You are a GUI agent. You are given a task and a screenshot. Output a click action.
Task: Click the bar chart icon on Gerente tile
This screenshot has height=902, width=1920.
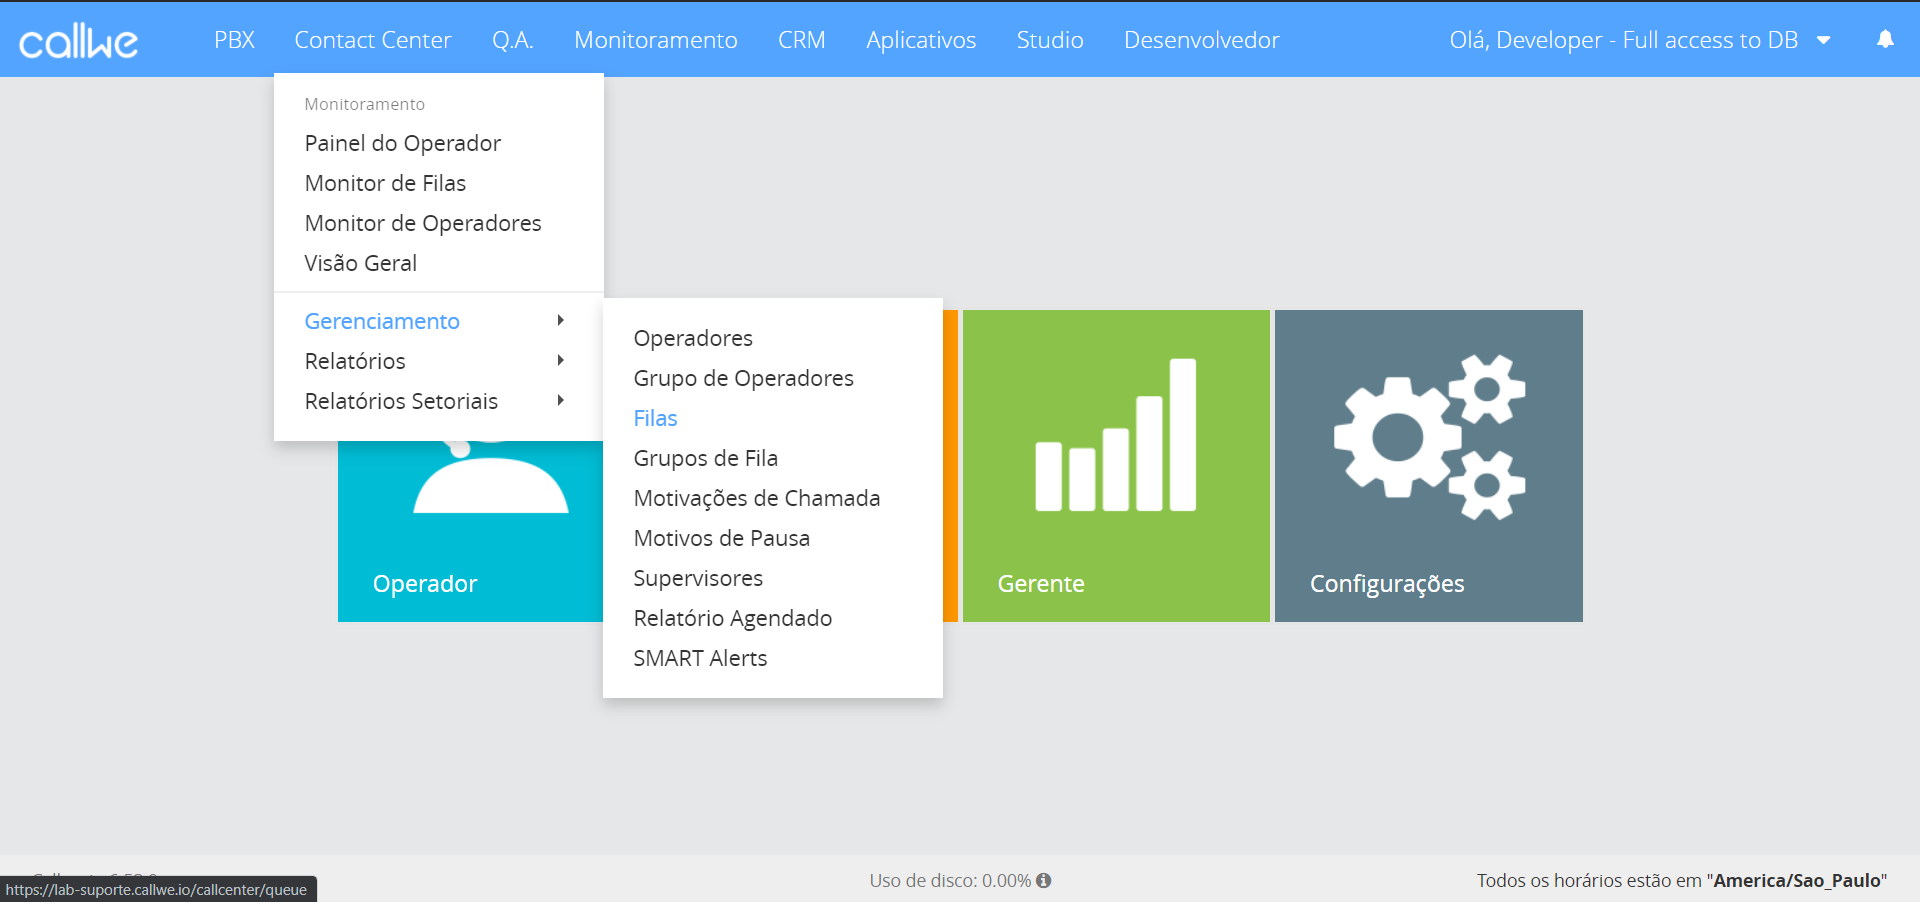1116,435
